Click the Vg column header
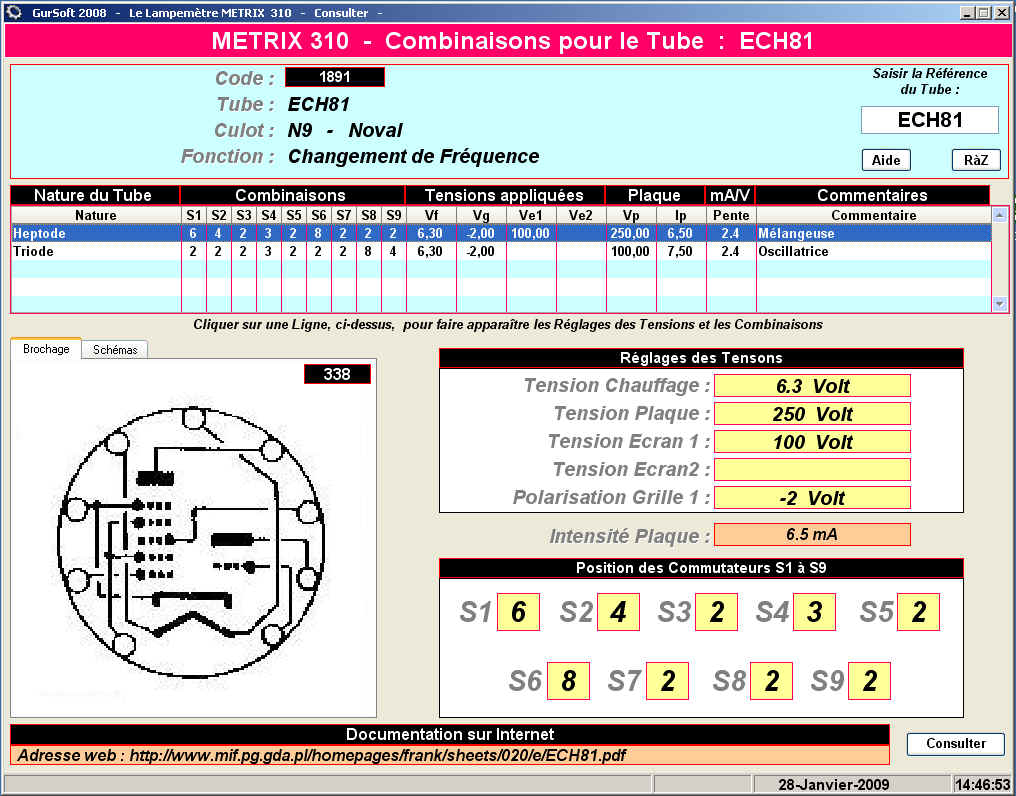Screen dimensions: 1016x796 tap(481, 215)
